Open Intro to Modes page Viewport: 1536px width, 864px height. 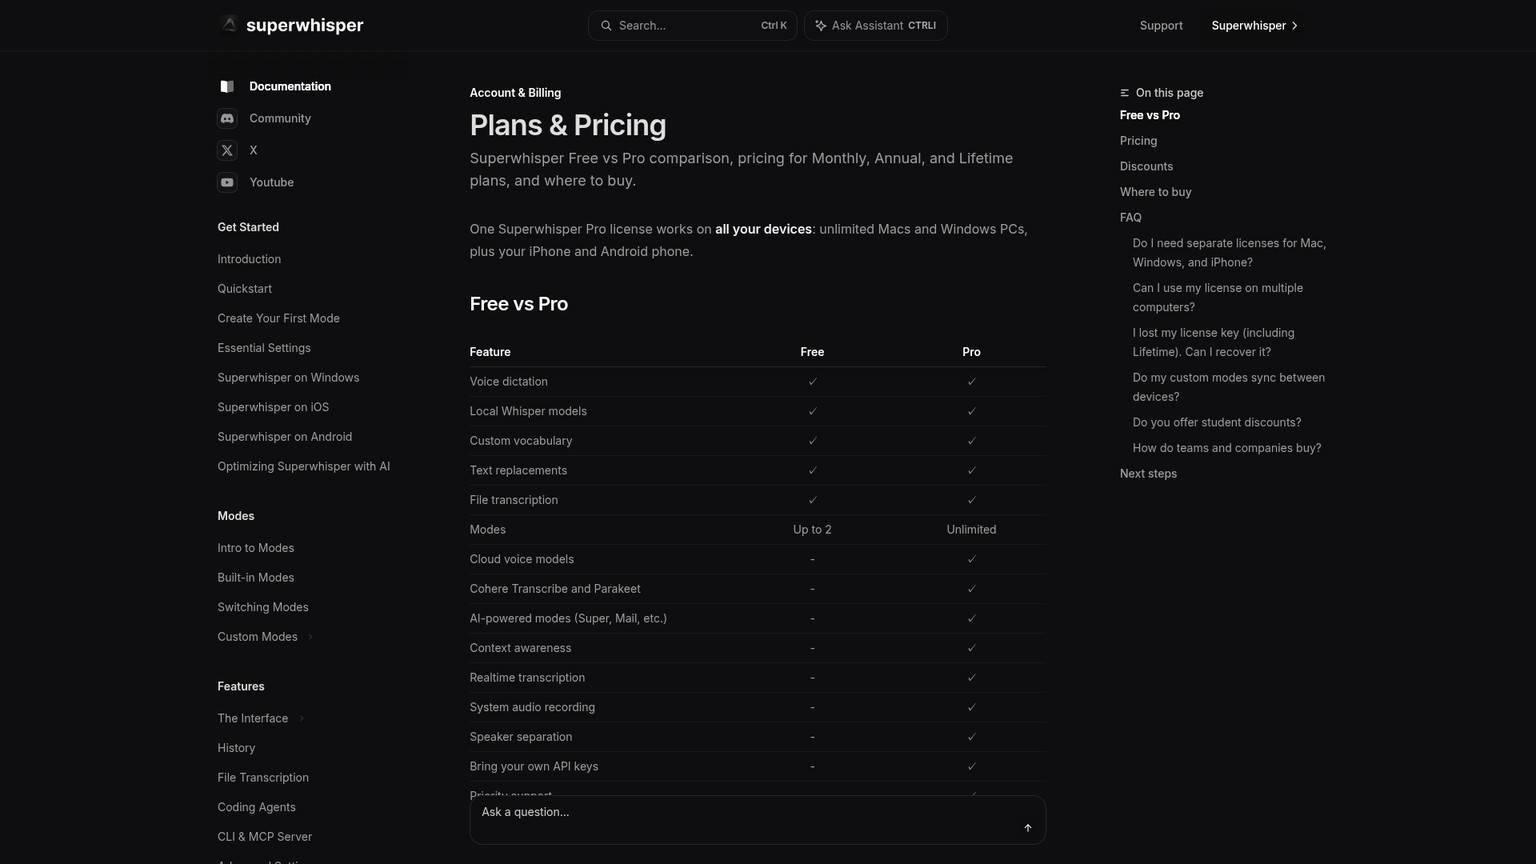pyautogui.click(x=255, y=548)
